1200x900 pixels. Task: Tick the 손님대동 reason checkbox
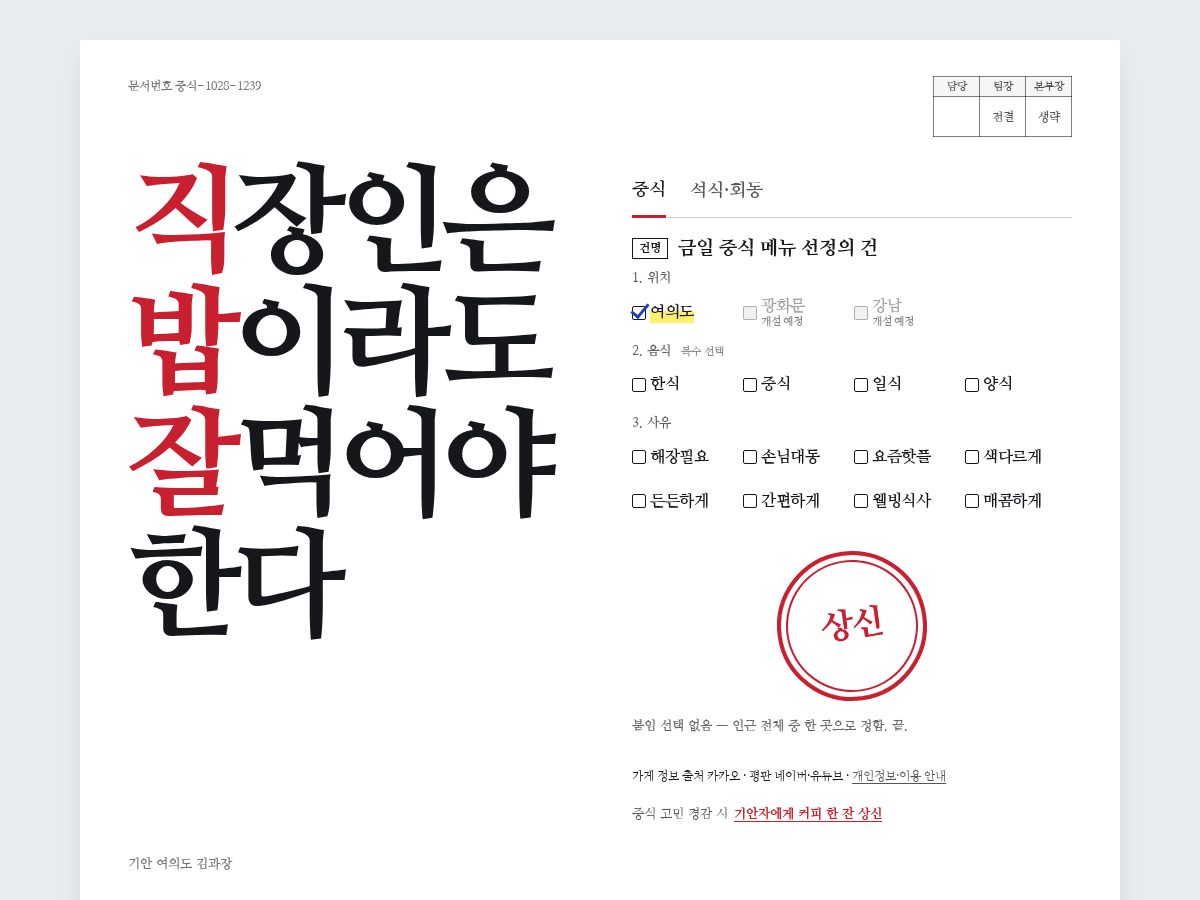click(x=750, y=457)
